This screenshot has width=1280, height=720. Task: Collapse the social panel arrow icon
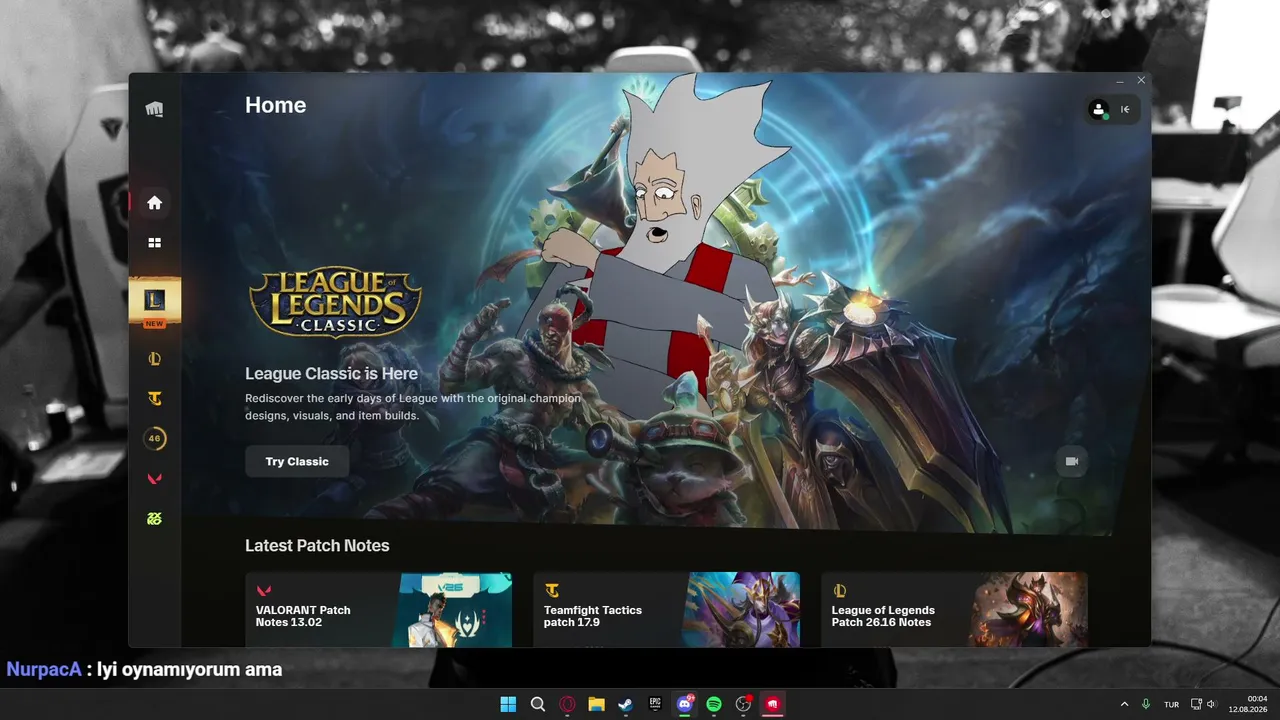click(x=1125, y=110)
